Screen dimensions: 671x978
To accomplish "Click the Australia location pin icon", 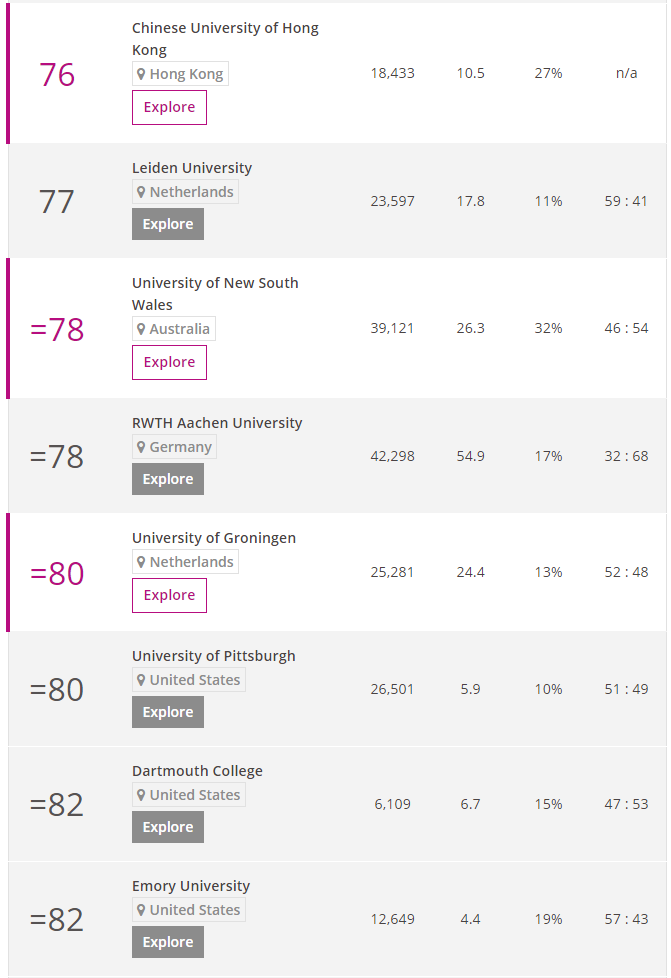I will (x=141, y=329).
